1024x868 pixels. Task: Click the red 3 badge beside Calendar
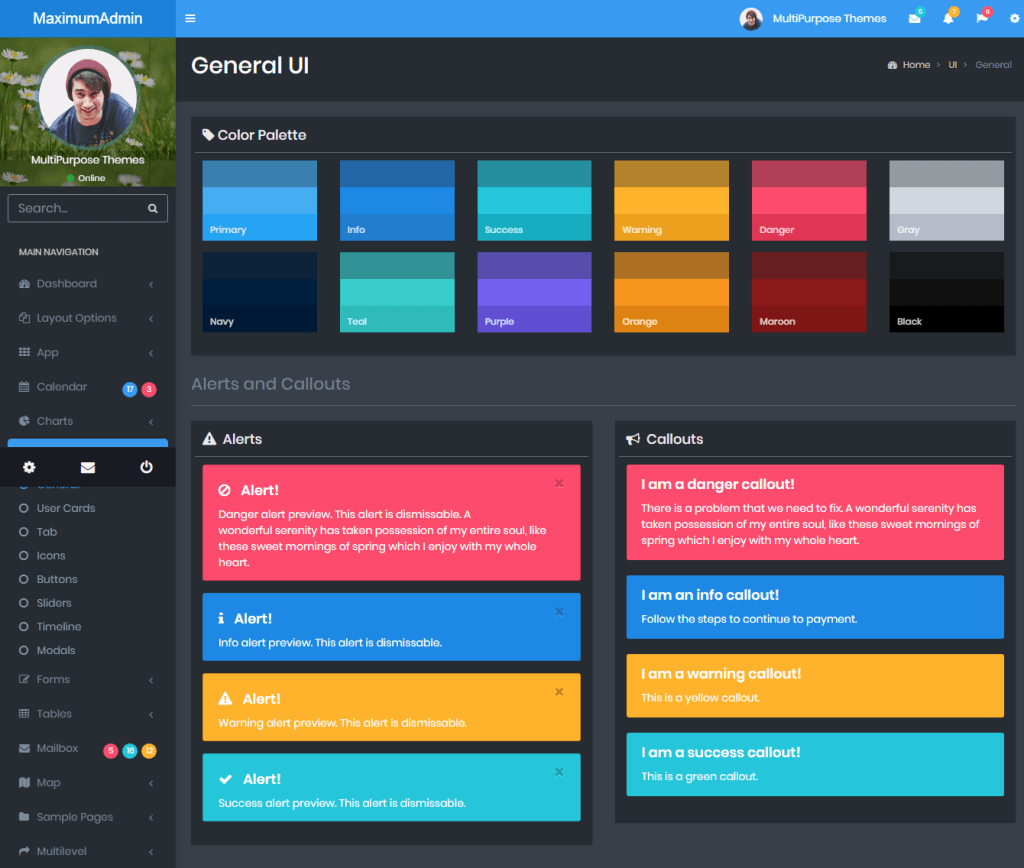149,389
